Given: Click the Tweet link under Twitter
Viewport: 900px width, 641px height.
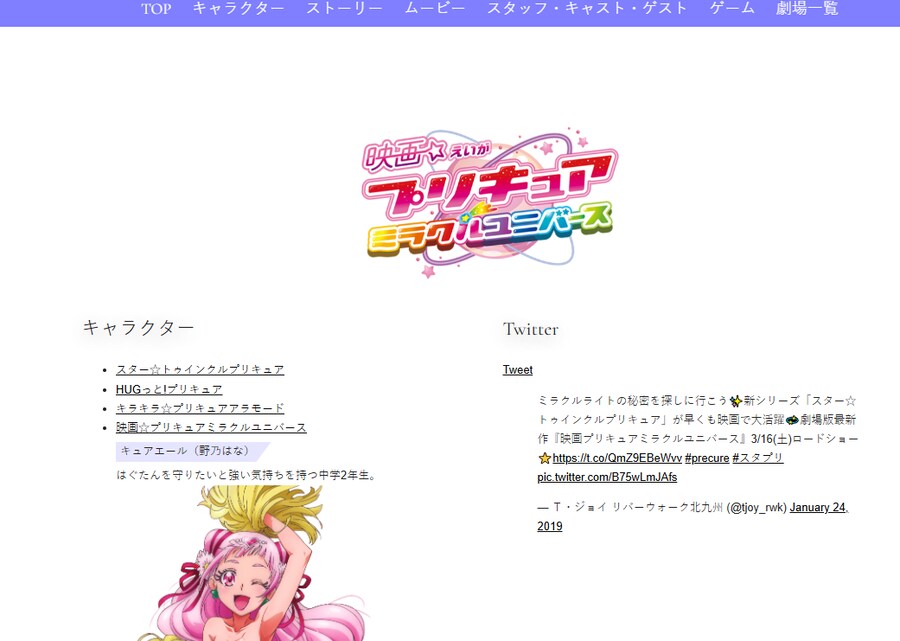Looking at the screenshot, I should click(x=518, y=370).
